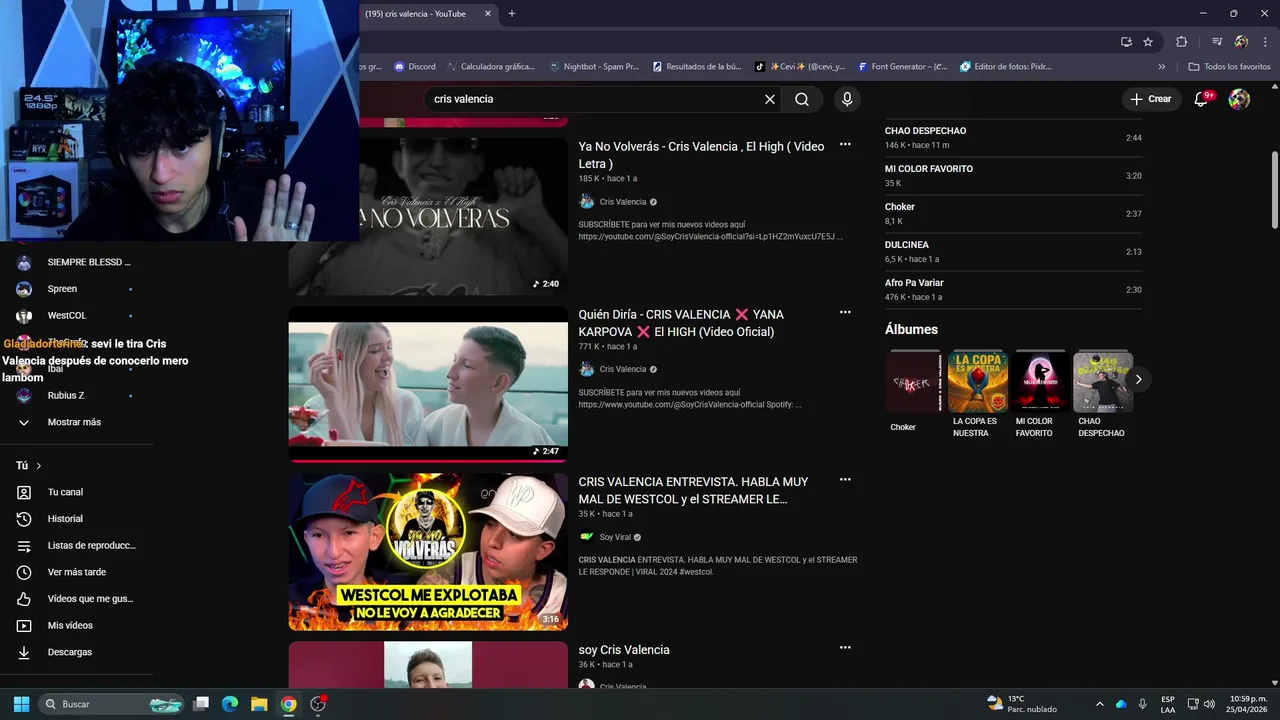
Task: Open Font Generator bookmark
Action: click(901, 67)
